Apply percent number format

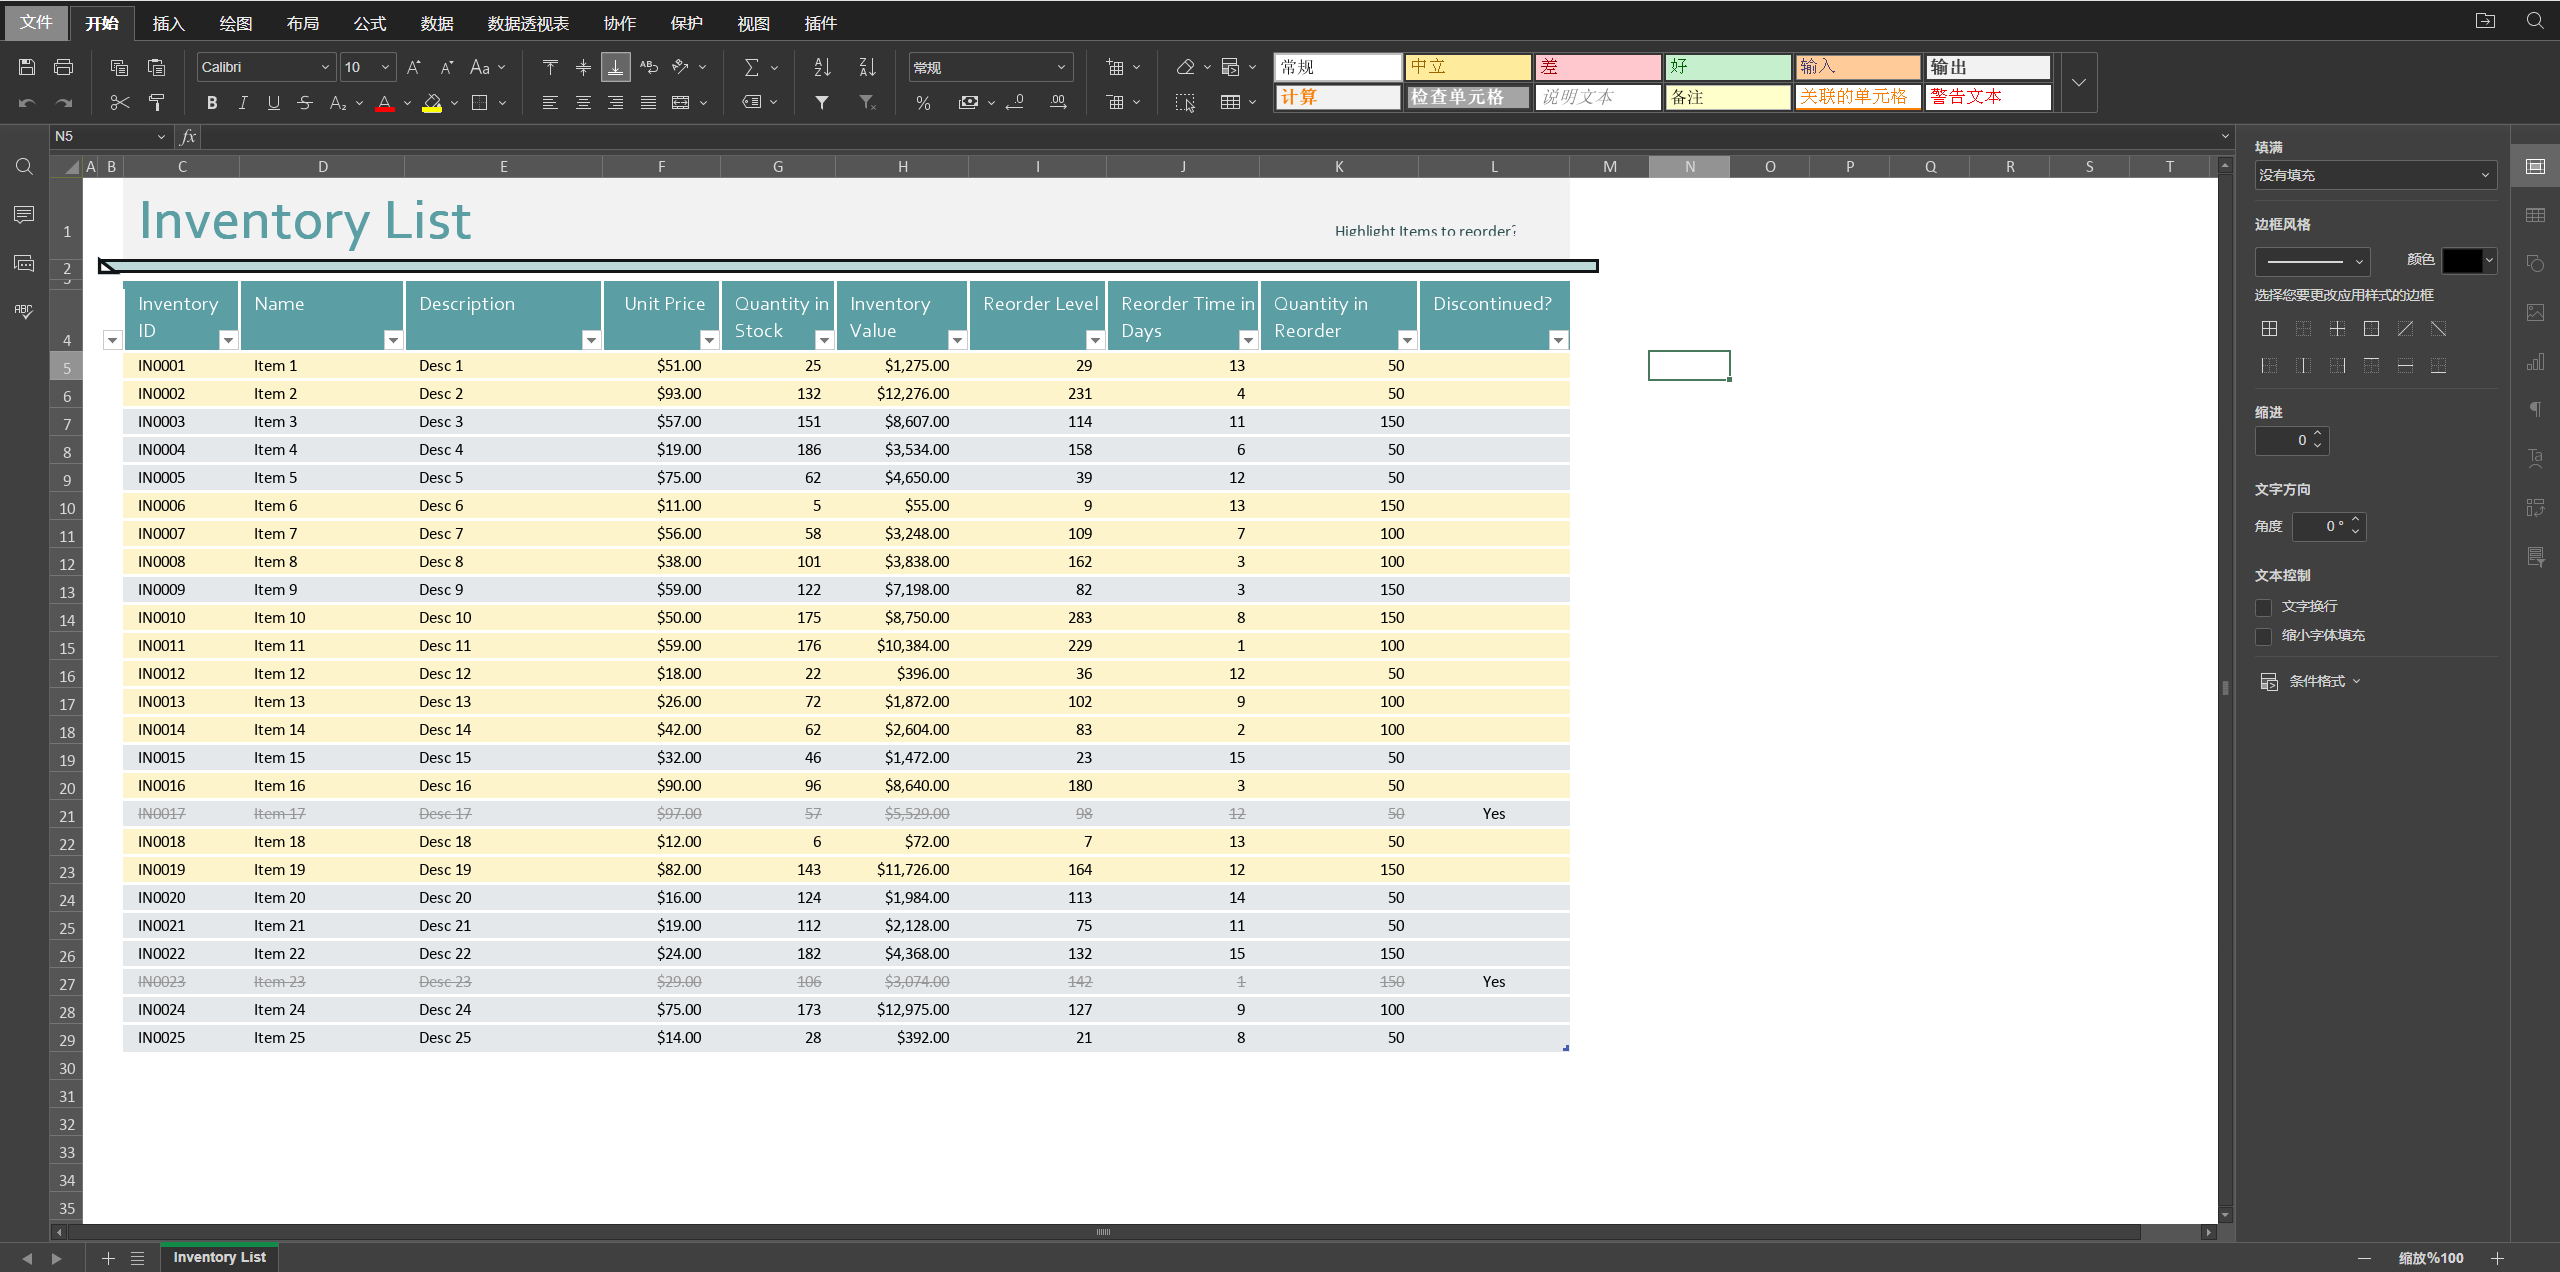click(923, 102)
